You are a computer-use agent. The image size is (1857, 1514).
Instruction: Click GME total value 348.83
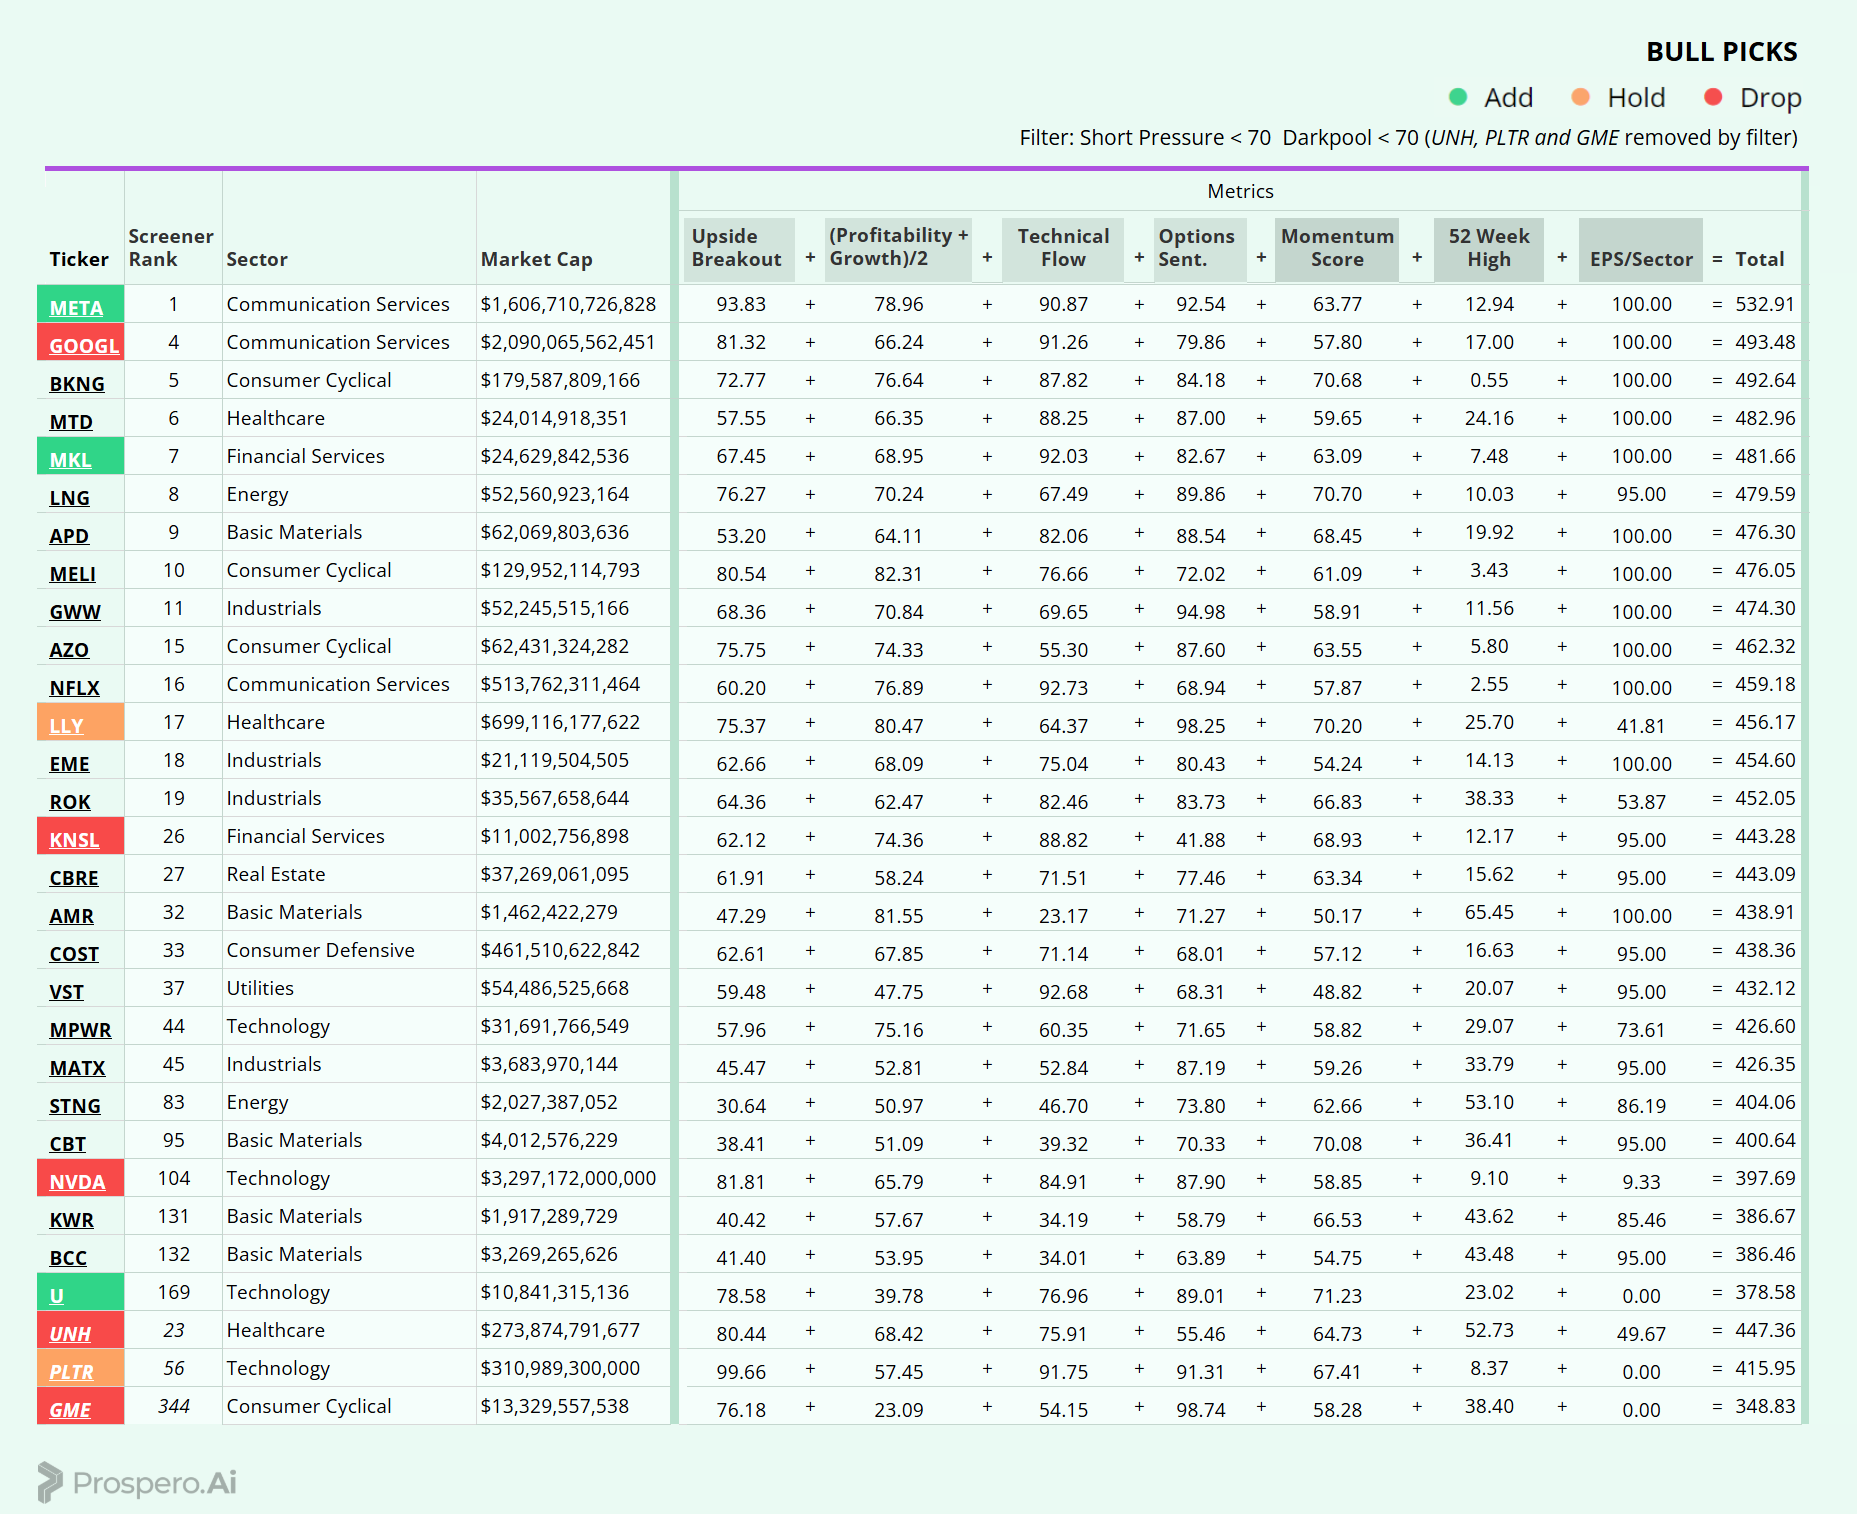pyautogui.click(x=1765, y=1406)
